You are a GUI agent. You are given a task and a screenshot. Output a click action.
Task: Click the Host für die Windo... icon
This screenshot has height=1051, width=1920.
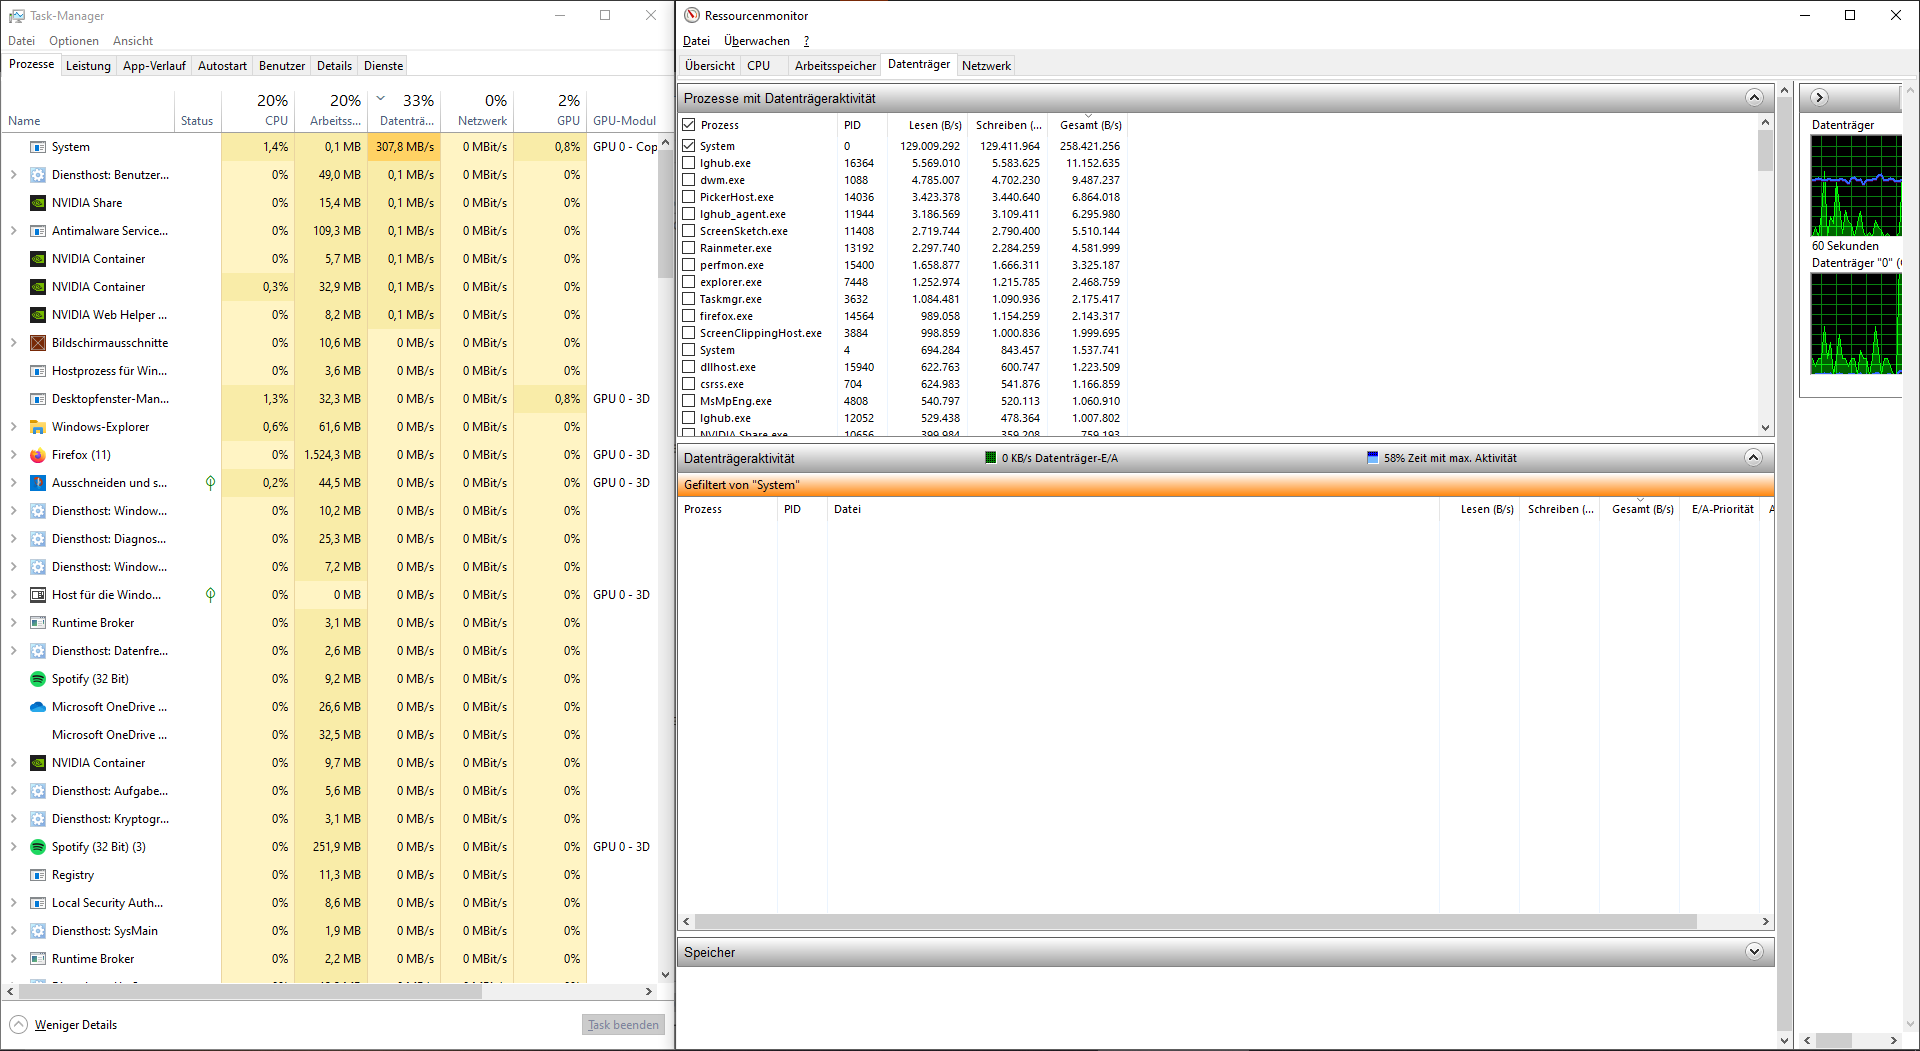tap(38, 595)
